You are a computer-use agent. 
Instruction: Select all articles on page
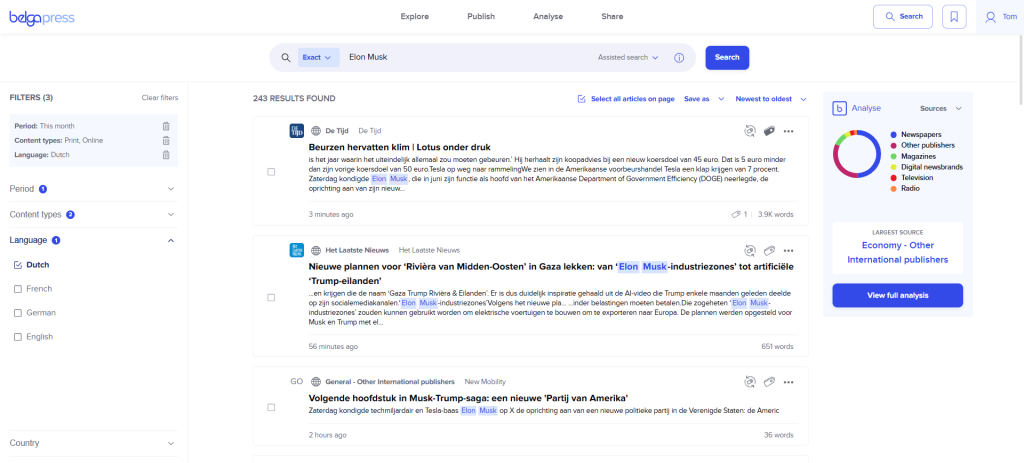tap(626, 99)
